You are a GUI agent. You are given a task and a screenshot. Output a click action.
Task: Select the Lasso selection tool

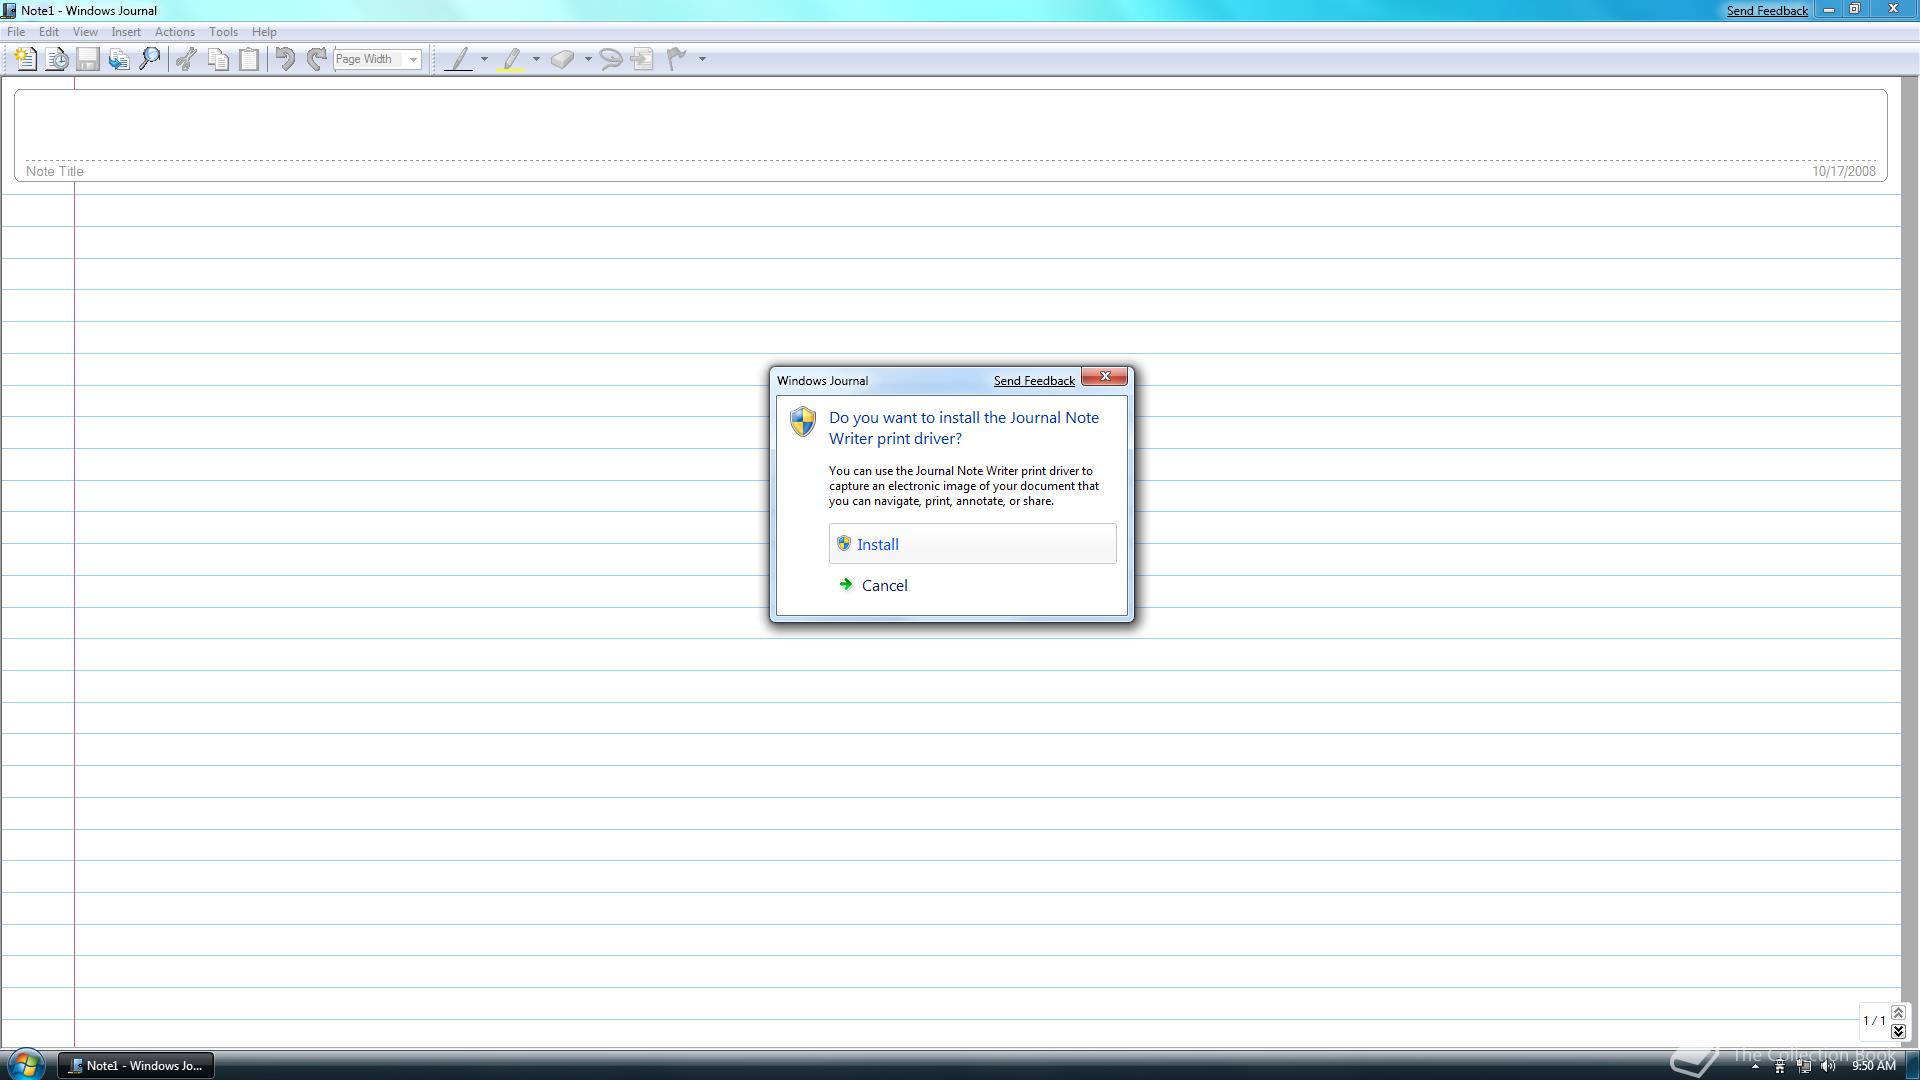coord(611,59)
